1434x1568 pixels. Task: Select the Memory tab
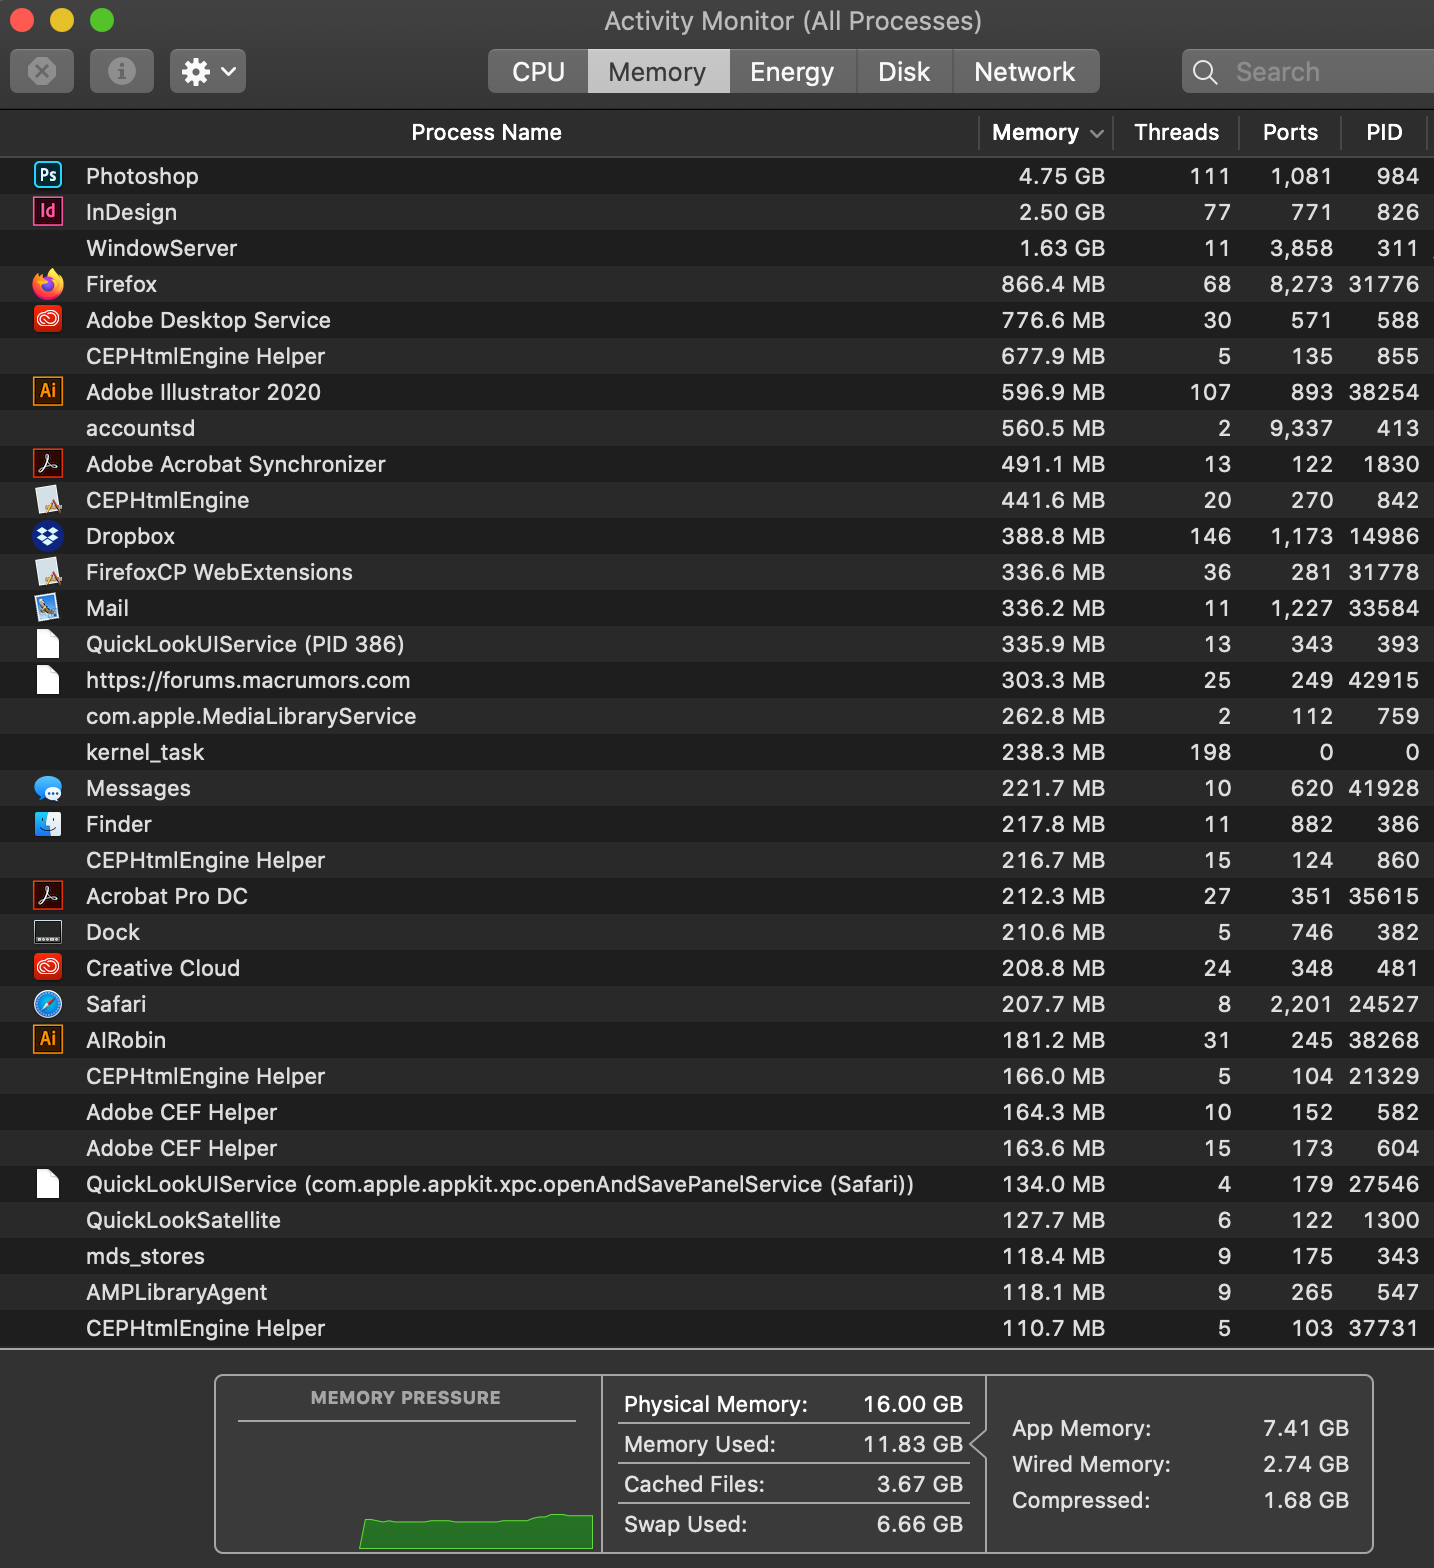coord(658,71)
